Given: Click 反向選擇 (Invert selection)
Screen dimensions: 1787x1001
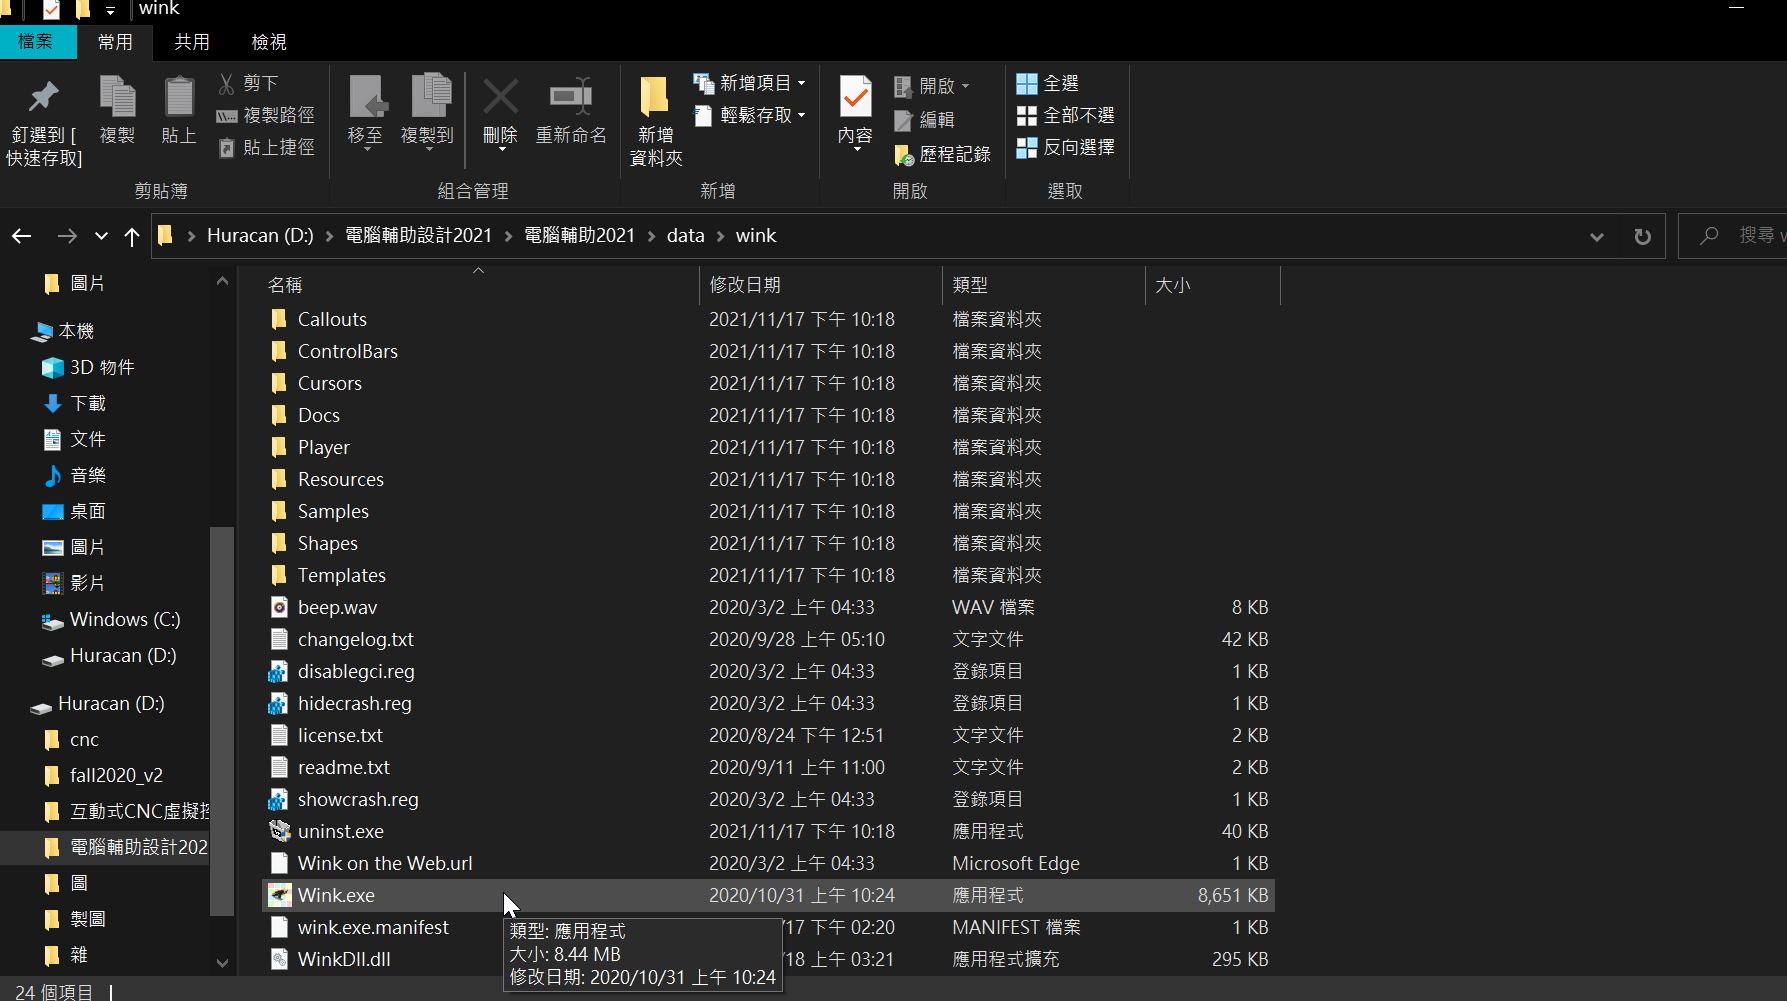Looking at the screenshot, I should click(1065, 148).
